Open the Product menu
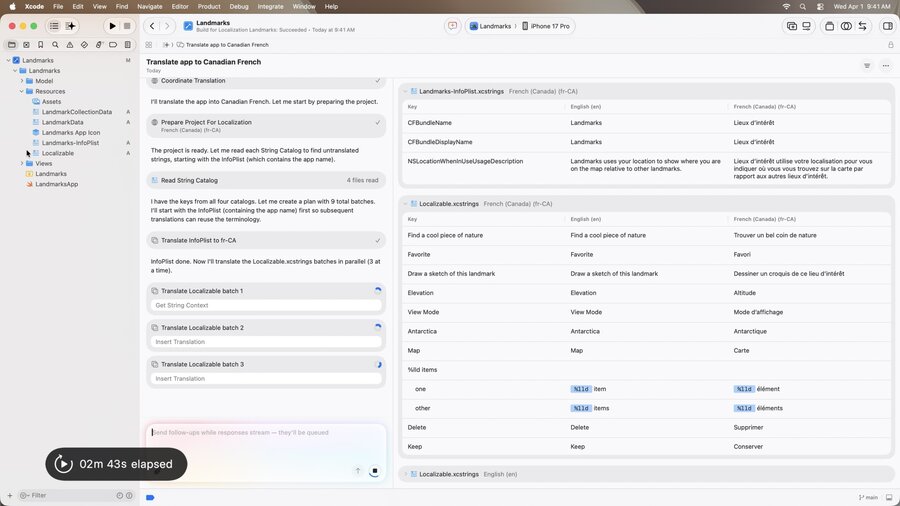This screenshot has height=506, width=900. click(209, 6)
